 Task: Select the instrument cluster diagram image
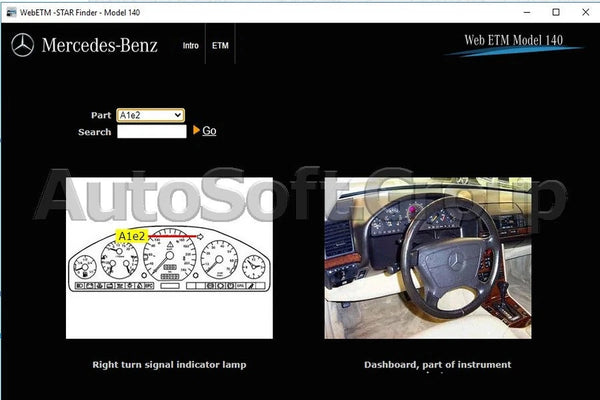pyautogui.click(x=168, y=258)
